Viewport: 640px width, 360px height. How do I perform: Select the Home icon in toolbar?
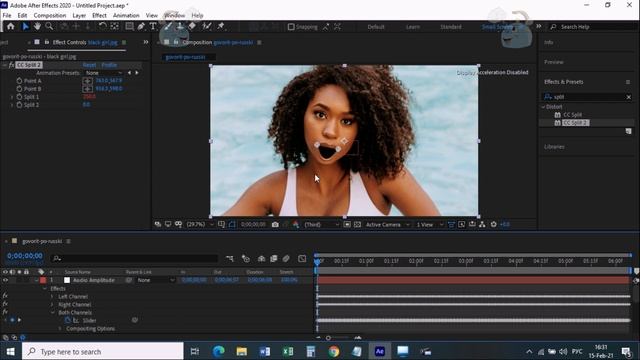click(x=11, y=26)
